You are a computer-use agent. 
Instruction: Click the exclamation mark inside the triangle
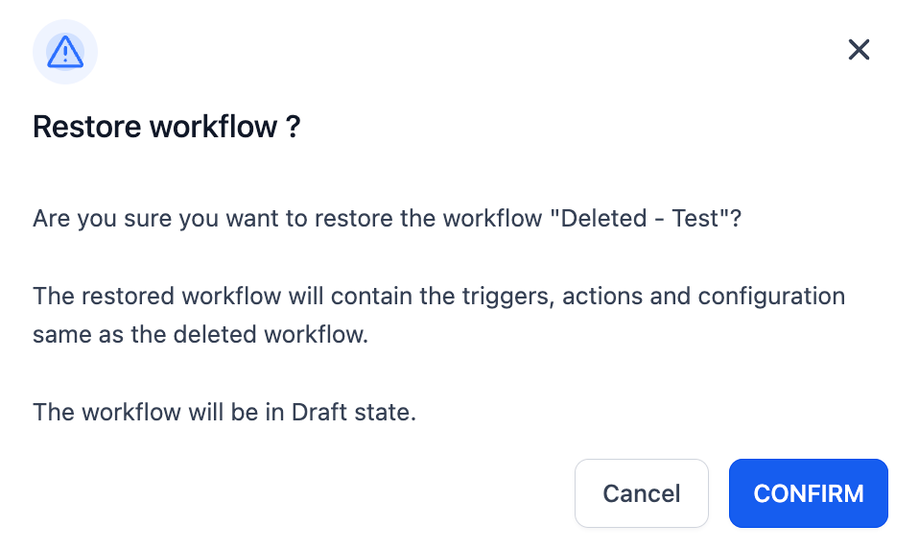coord(65,54)
